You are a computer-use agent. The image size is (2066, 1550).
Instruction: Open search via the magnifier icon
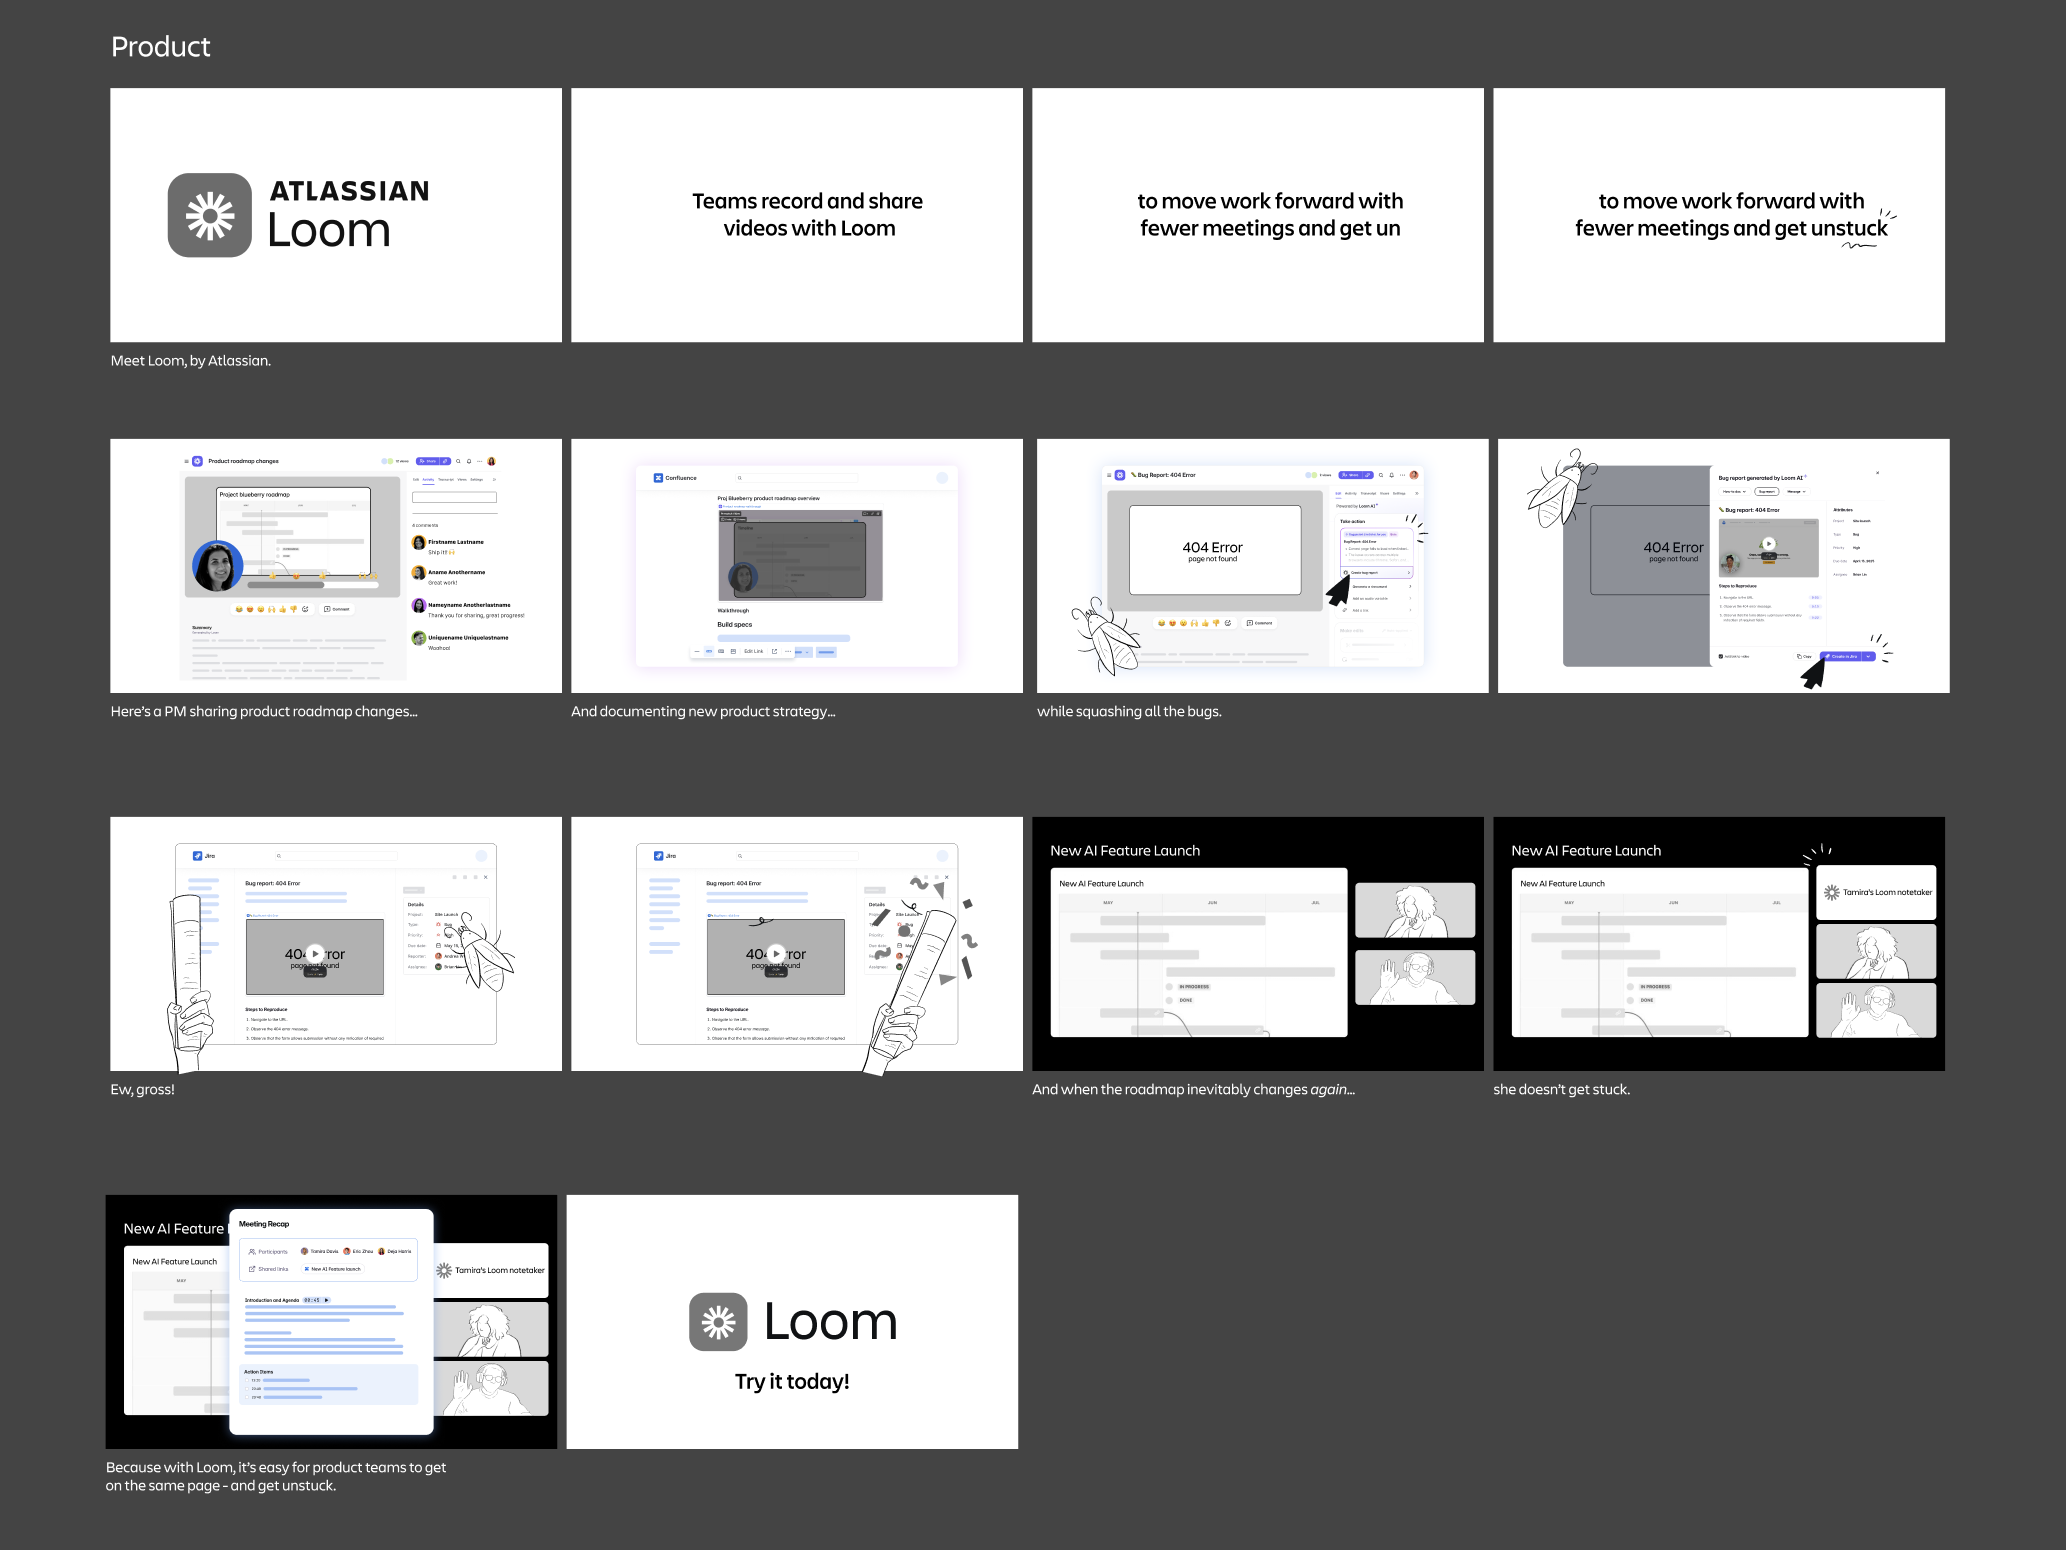pos(458,461)
